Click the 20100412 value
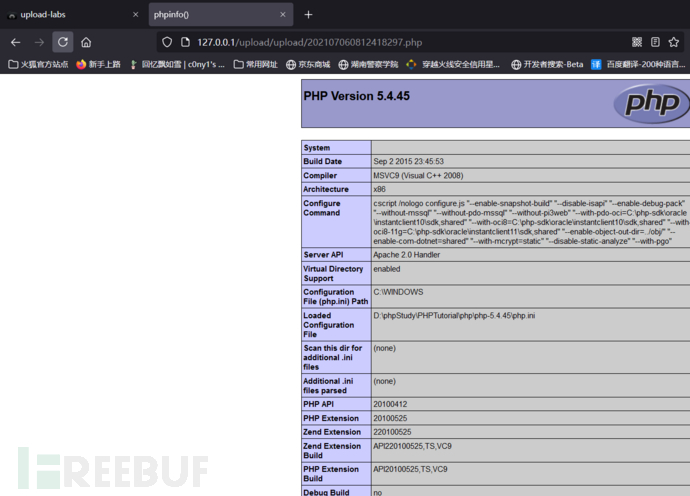The height and width of the screenshot is (496, 690). point(390,404)
